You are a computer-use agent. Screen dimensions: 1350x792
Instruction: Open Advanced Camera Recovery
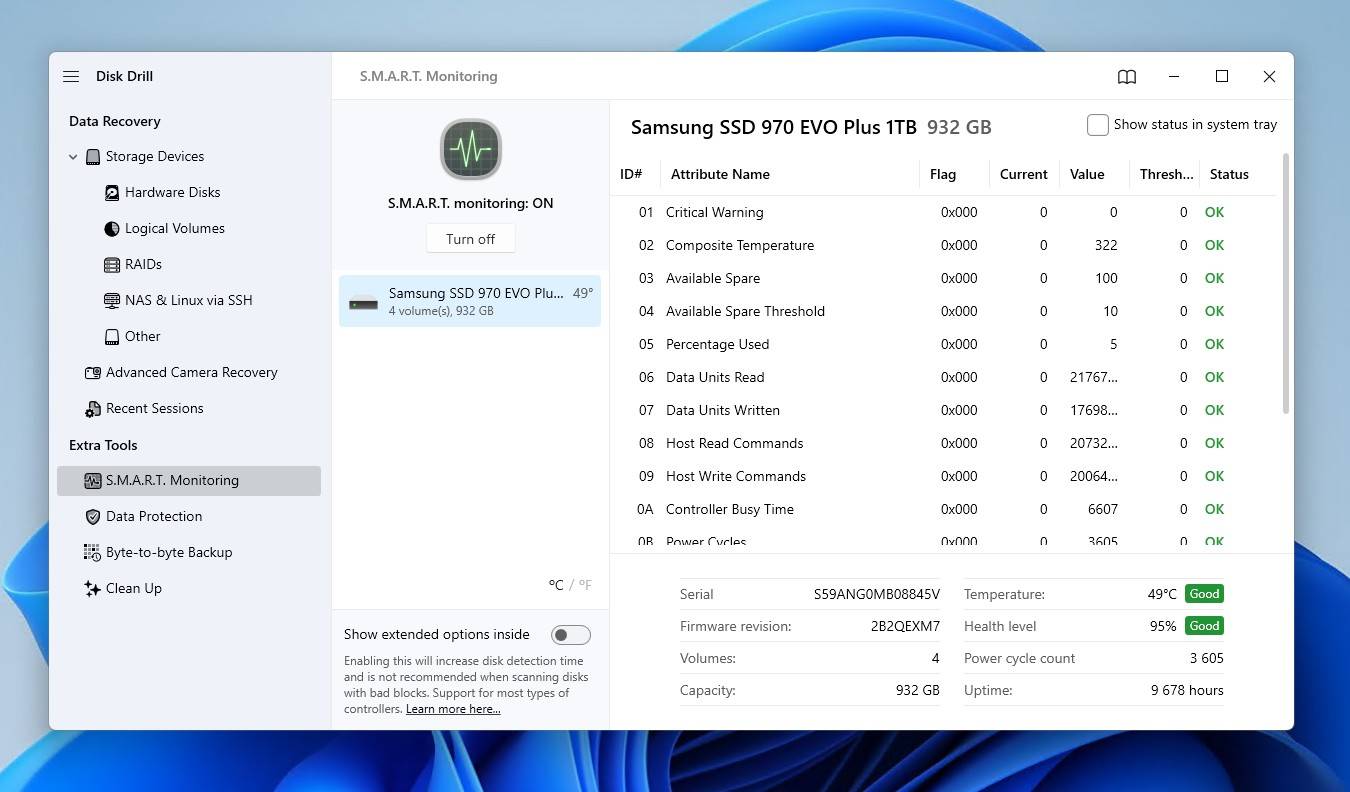click(x=191, y=372)
